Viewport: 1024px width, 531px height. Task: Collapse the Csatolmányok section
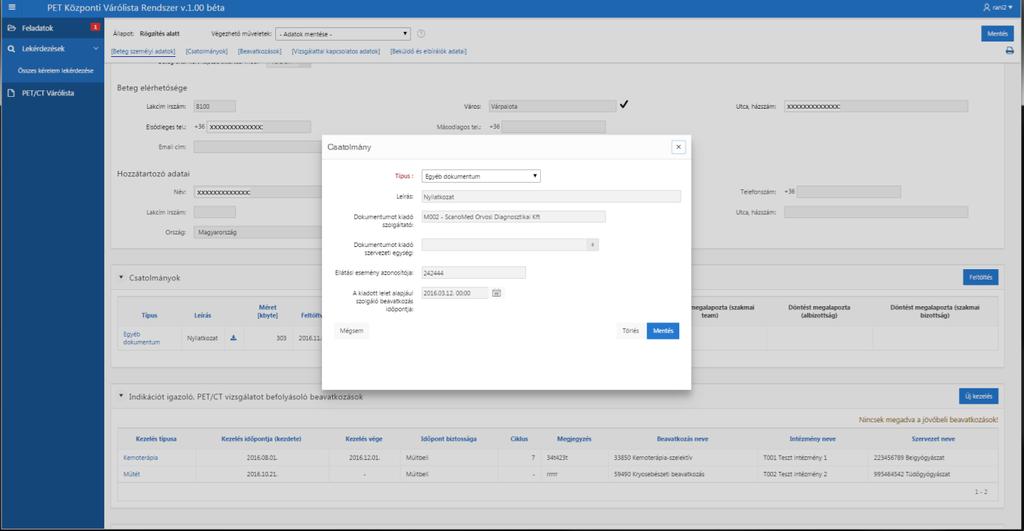[121, 278]
